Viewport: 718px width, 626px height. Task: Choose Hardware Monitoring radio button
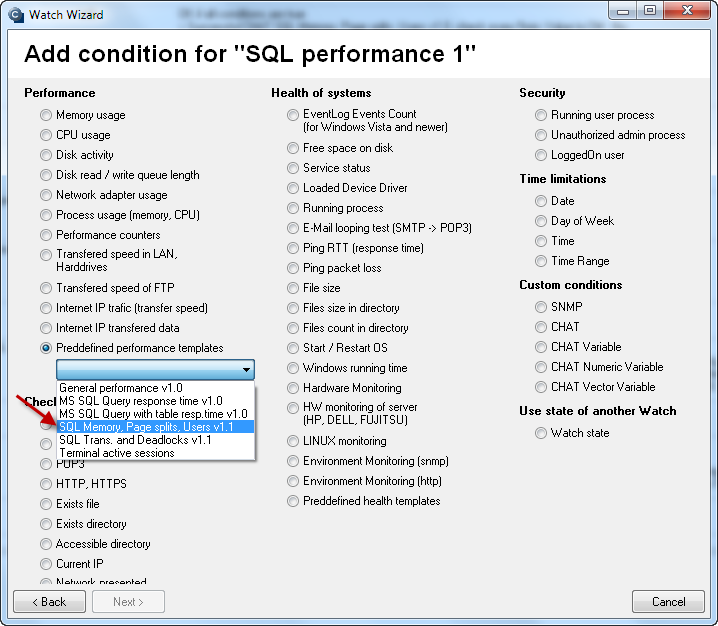pos(293,388)
